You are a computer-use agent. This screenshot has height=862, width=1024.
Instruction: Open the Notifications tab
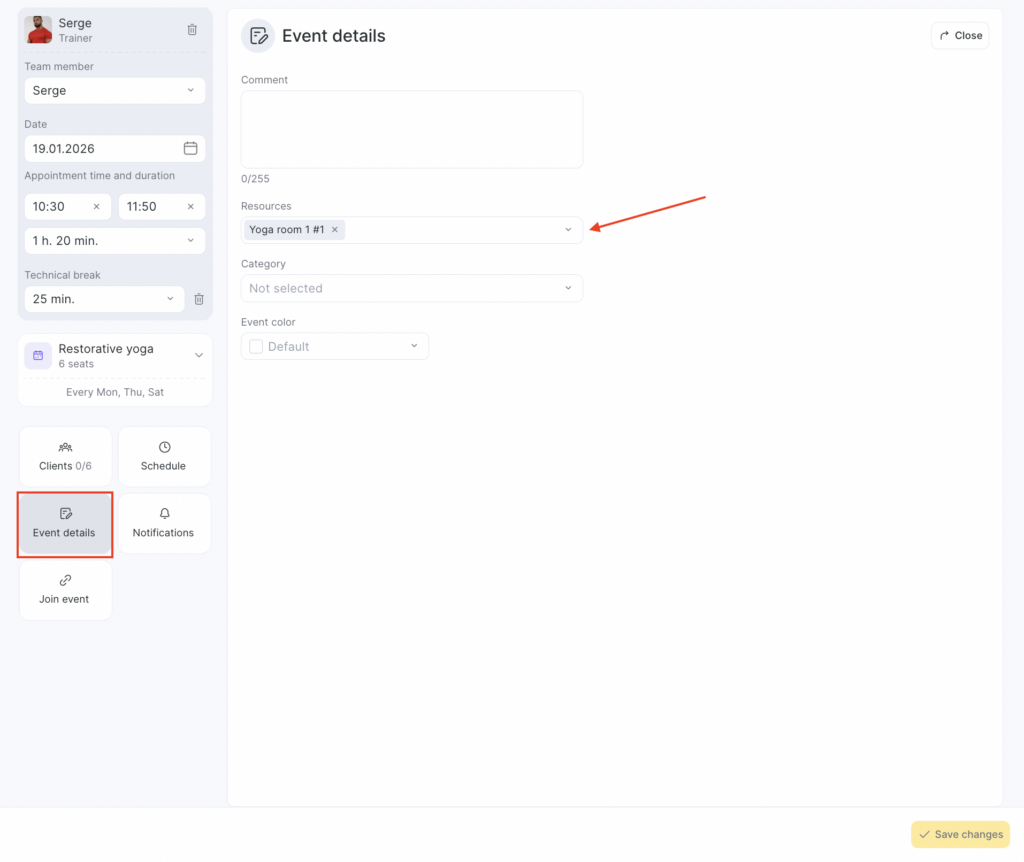(x=164, y=523)
